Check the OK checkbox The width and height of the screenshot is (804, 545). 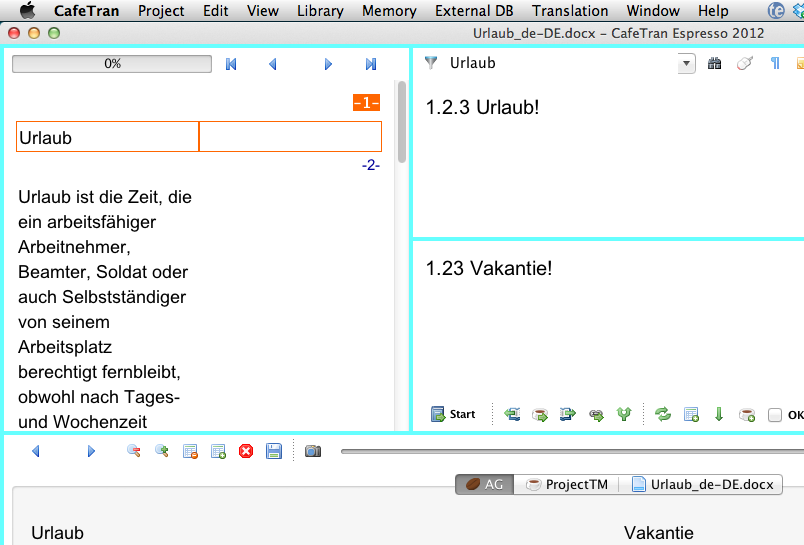pyautogui.click(x=774, y=415)
